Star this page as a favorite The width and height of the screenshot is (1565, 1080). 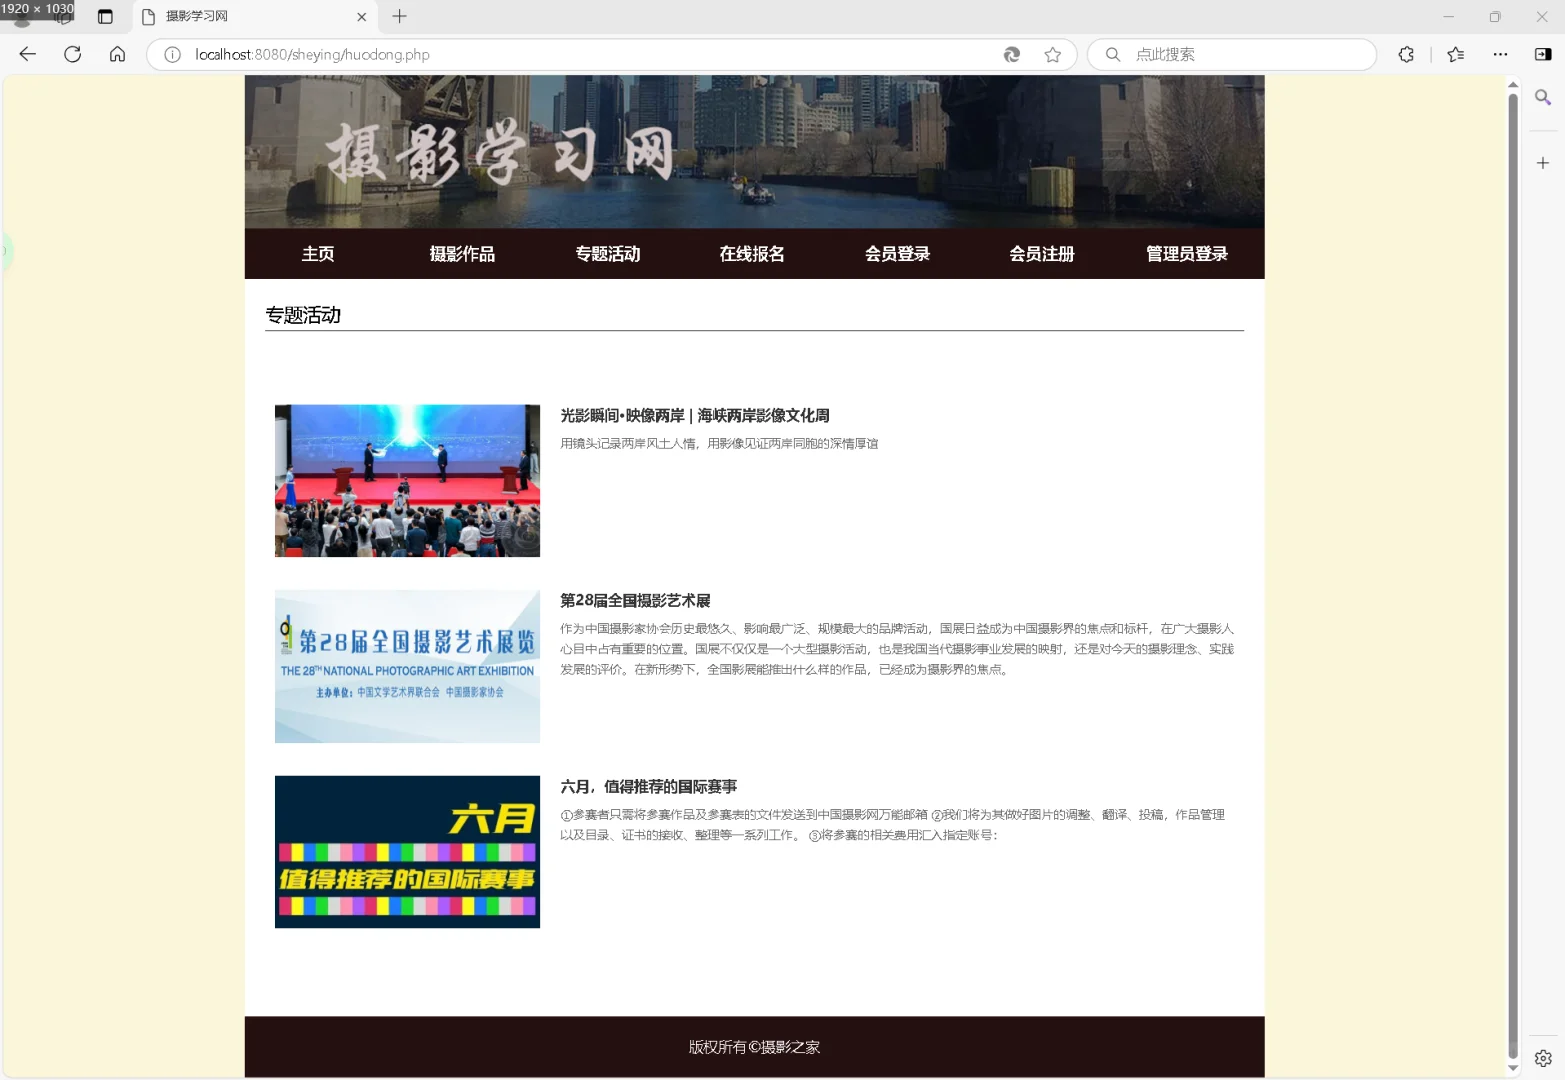pos(1052,54)
